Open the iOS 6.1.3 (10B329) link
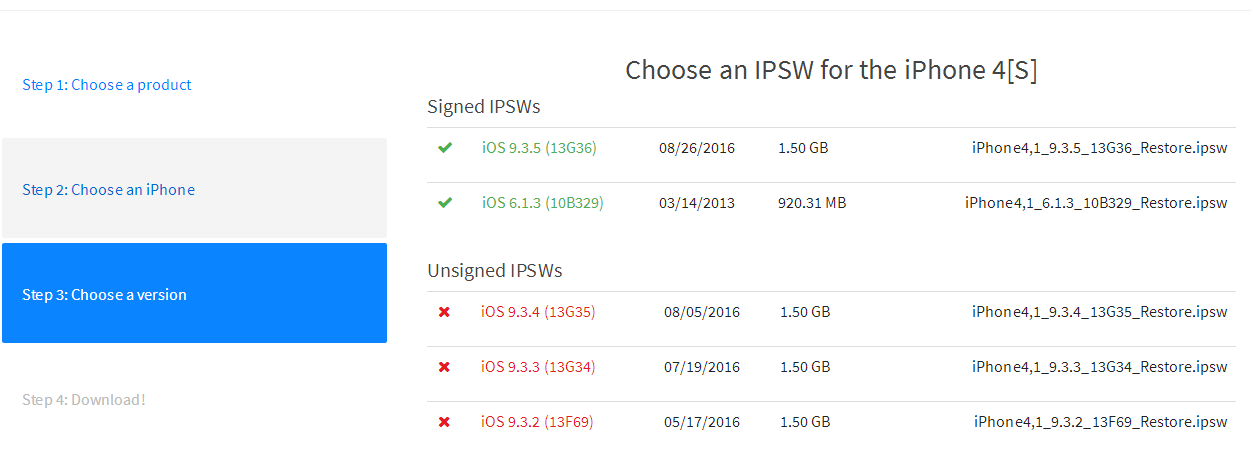Image resolution: width=1253 pixels, height=455 pixels. pyautogui.click(x=542, y=203)
